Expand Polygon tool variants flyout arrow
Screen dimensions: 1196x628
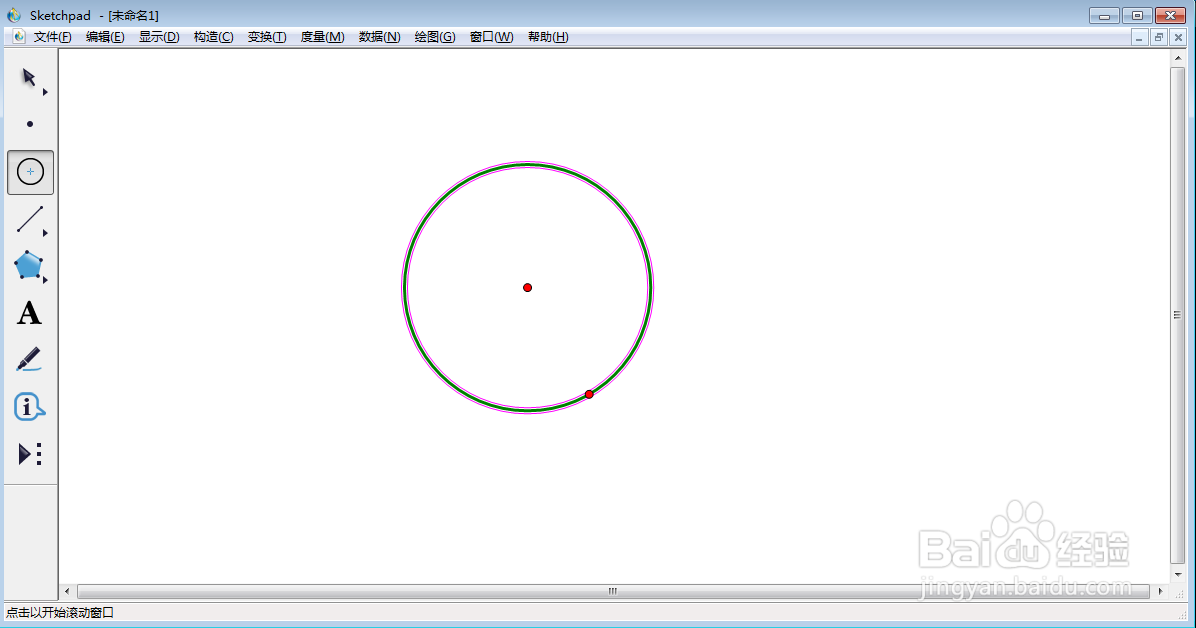click(45, 280)
